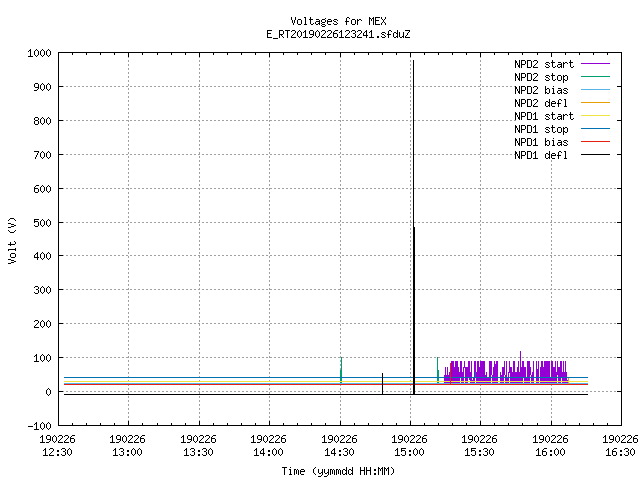This screenshot has height=480, width=640.
Task: Click the 400 y-axis tick value
Action: (x=42, y=256)
